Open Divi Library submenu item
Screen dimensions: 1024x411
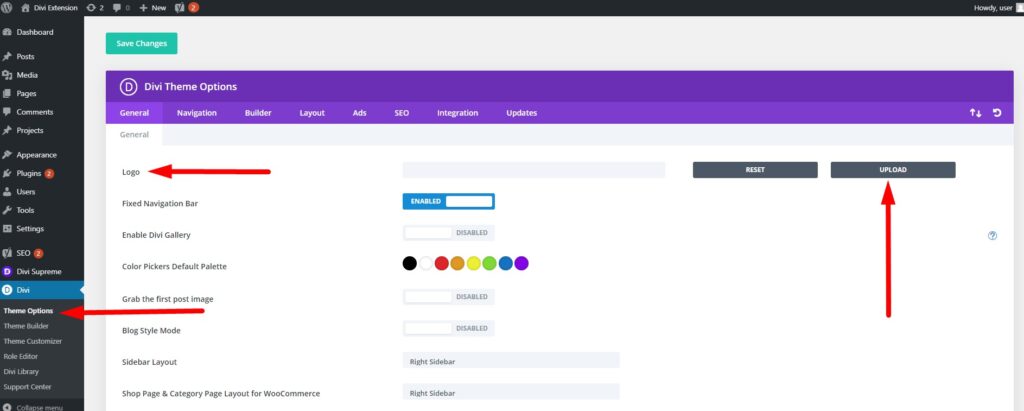pyautogui.click(x=21, y=371)
